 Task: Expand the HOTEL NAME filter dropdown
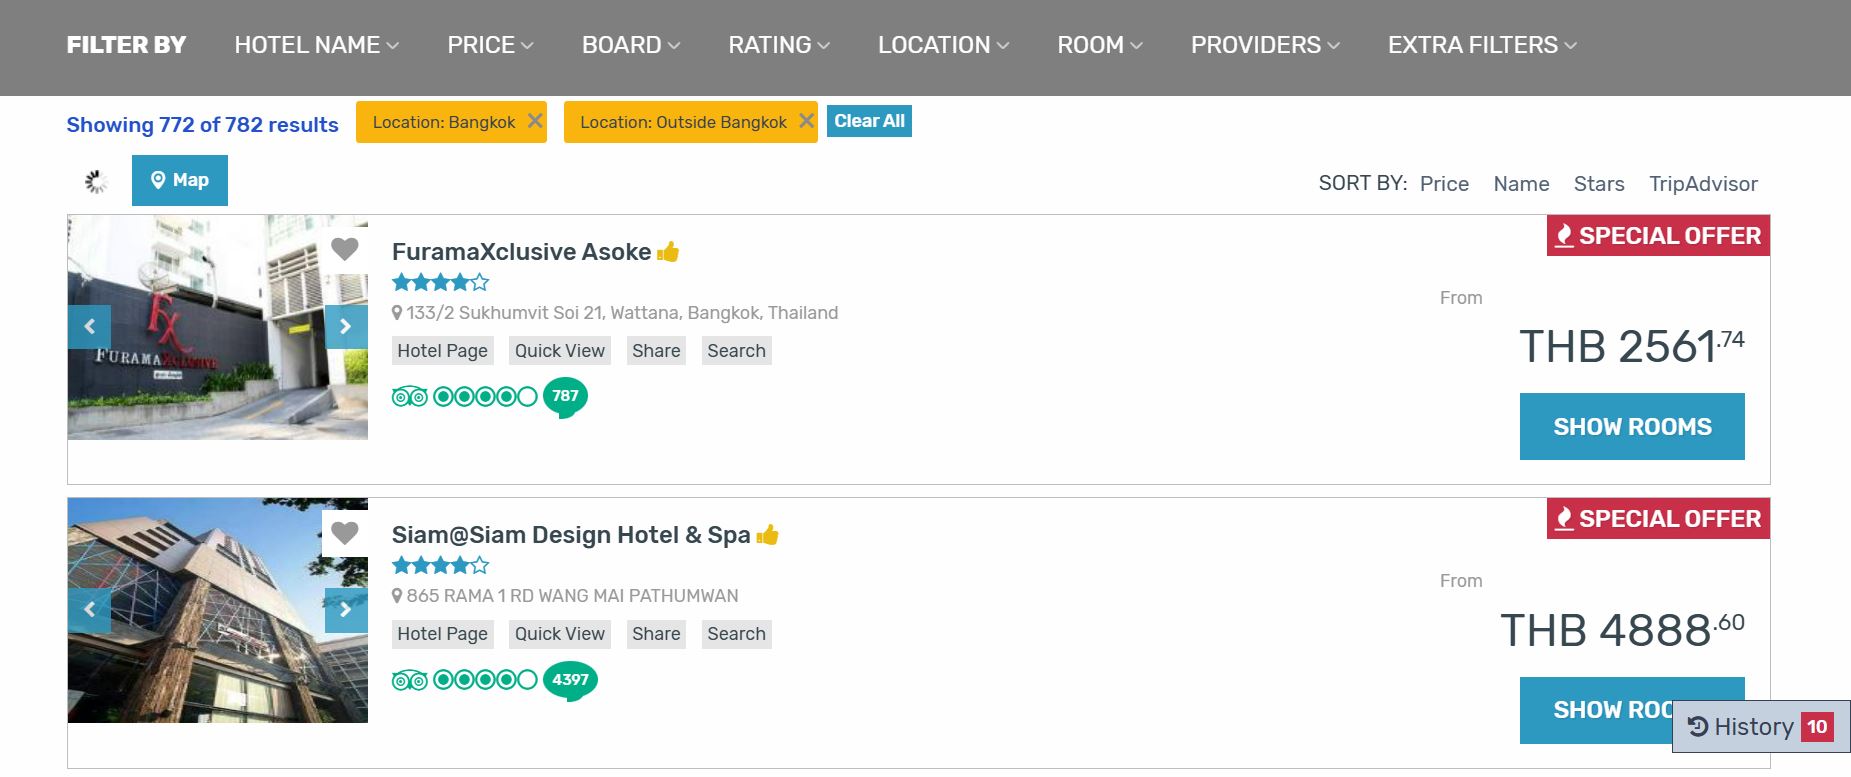316,45
